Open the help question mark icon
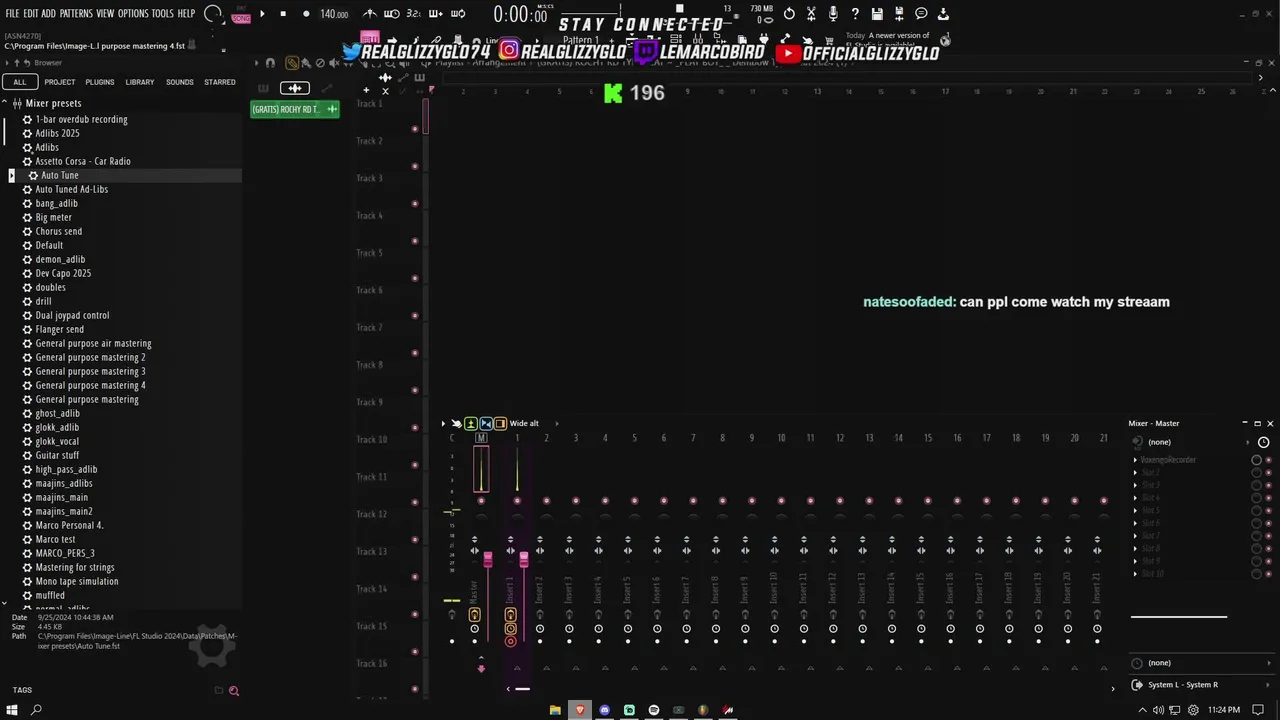Image resolution: width=1280 pixels, height=720 pixels. (855, 14)
